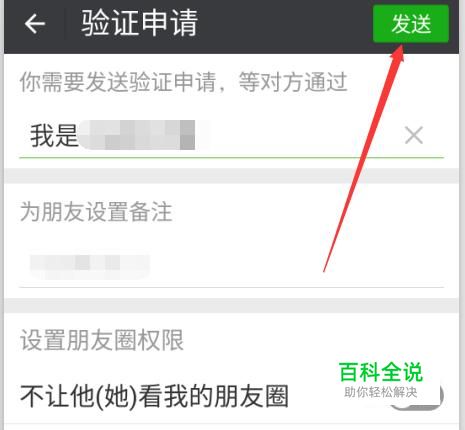This screenshot has height=430, width=465.
Task: Tap the 为朋友设置备注 section header
Action: point(96,212)
